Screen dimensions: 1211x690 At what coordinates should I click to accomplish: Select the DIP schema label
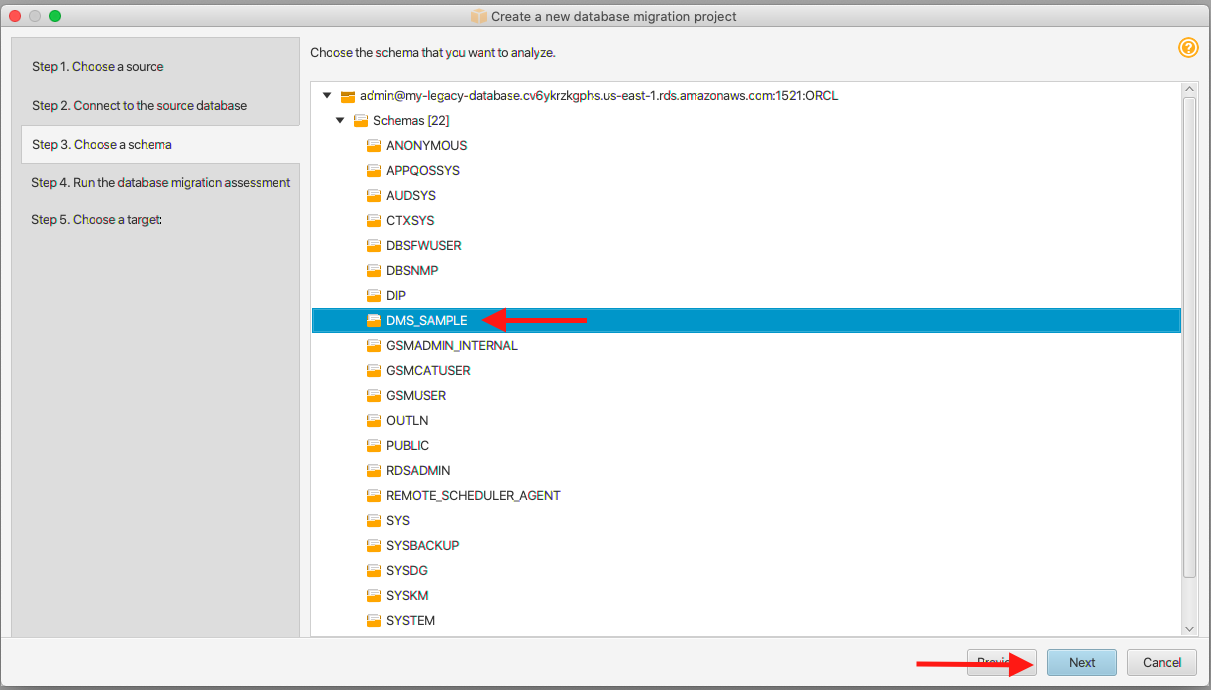pos(396,296)
